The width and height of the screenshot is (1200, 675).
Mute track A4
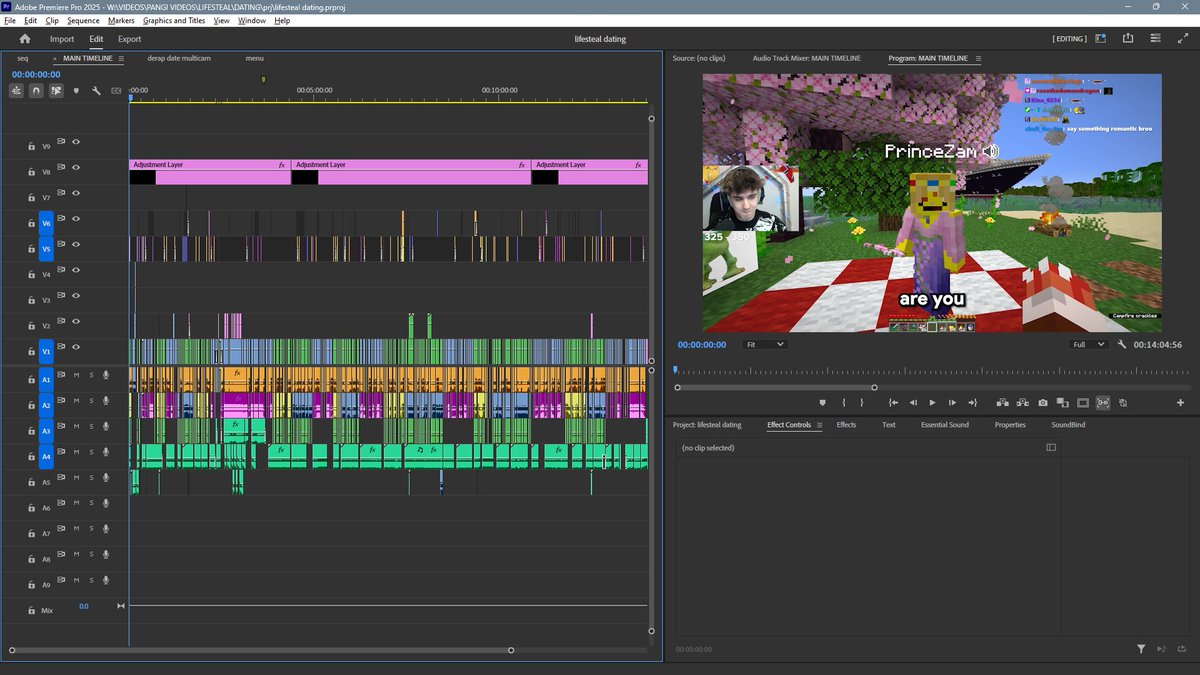[76, 452]
